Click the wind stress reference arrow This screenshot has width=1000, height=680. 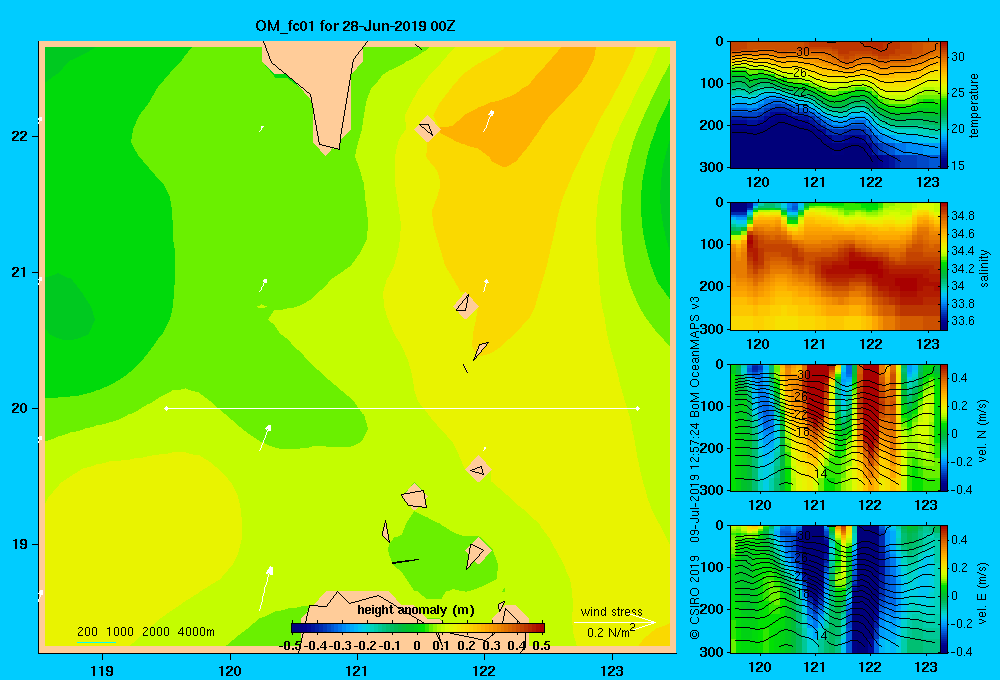(615, 622)
